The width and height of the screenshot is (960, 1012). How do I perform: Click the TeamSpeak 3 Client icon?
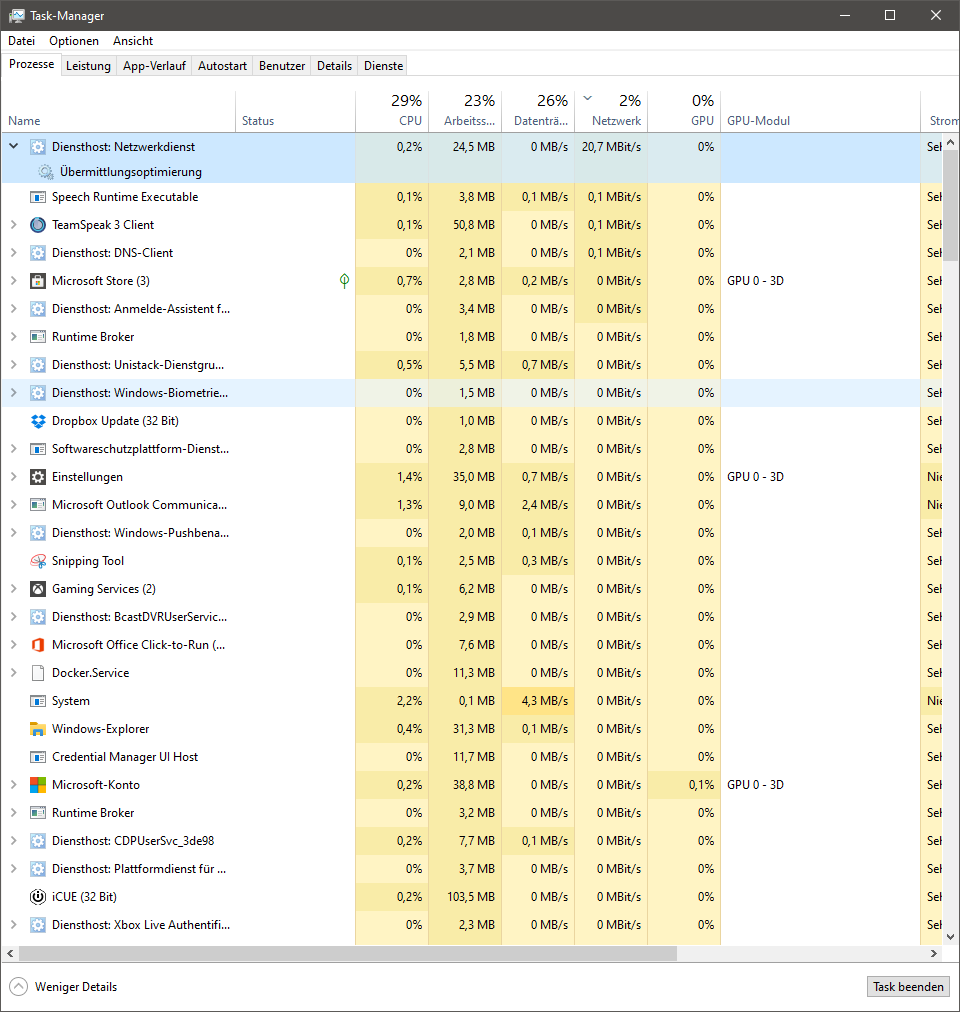[38, 225]
